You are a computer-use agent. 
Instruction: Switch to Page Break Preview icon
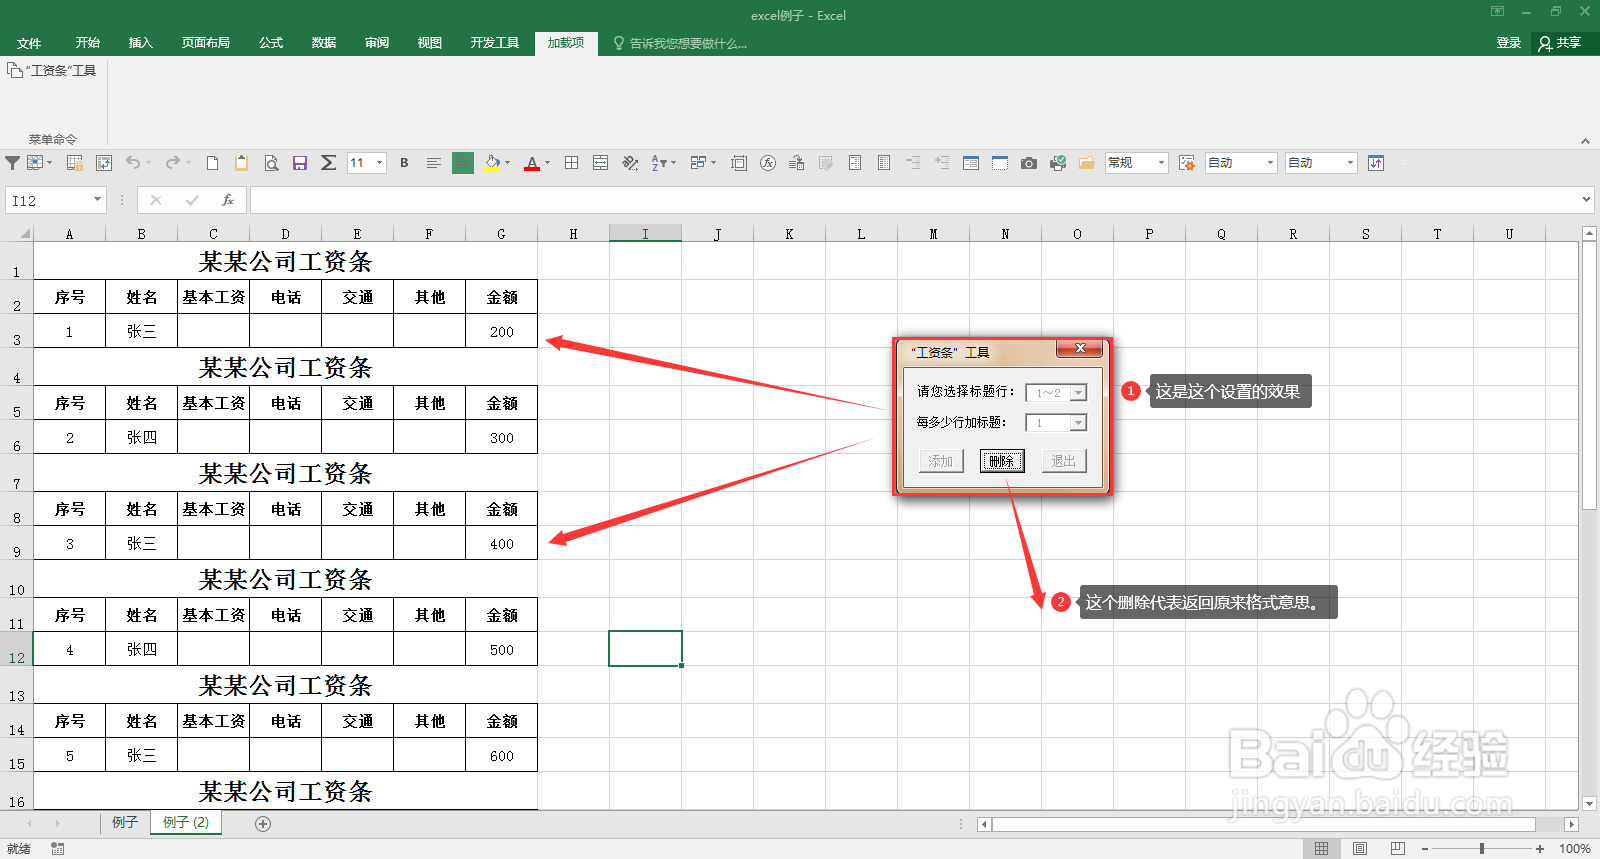(x=1397, y=848)
